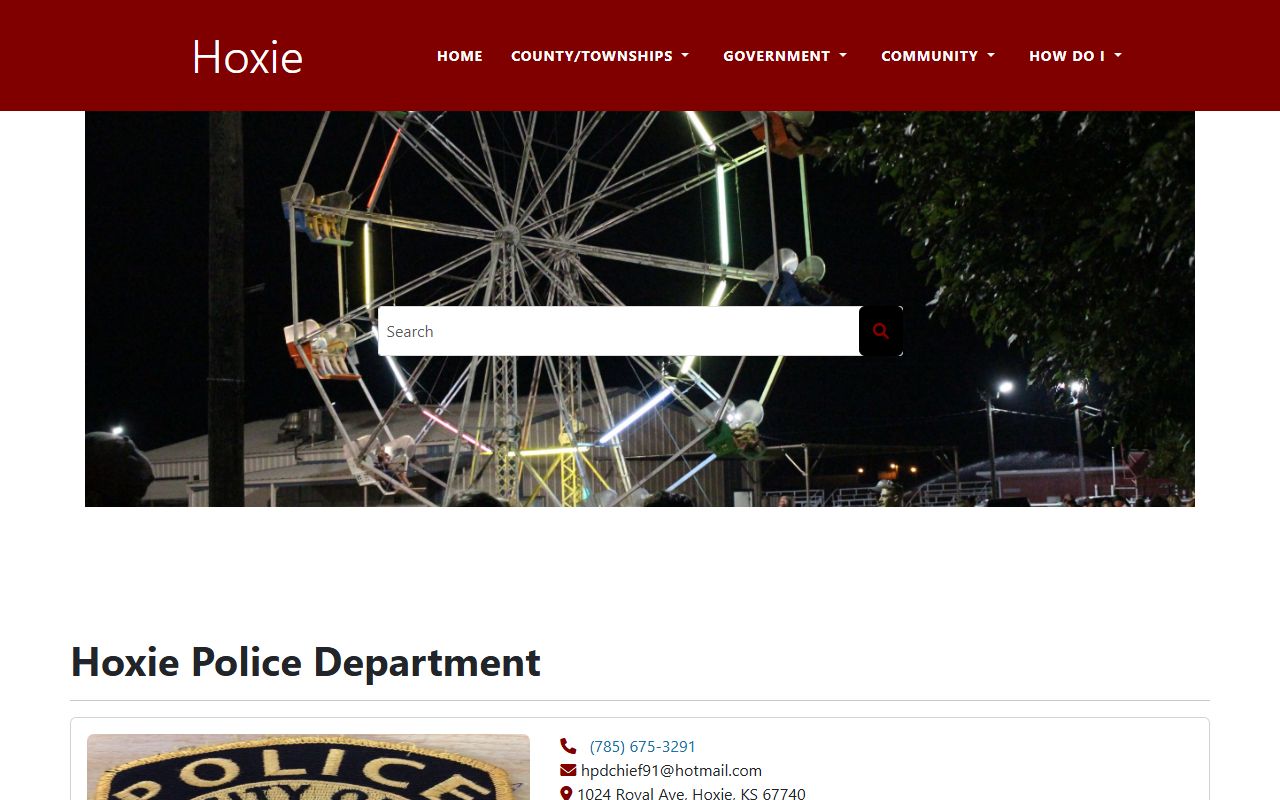Open the police patch image
Image resolution: width=1280 pixels, height=800 pixels.
(x=308, y=767)
